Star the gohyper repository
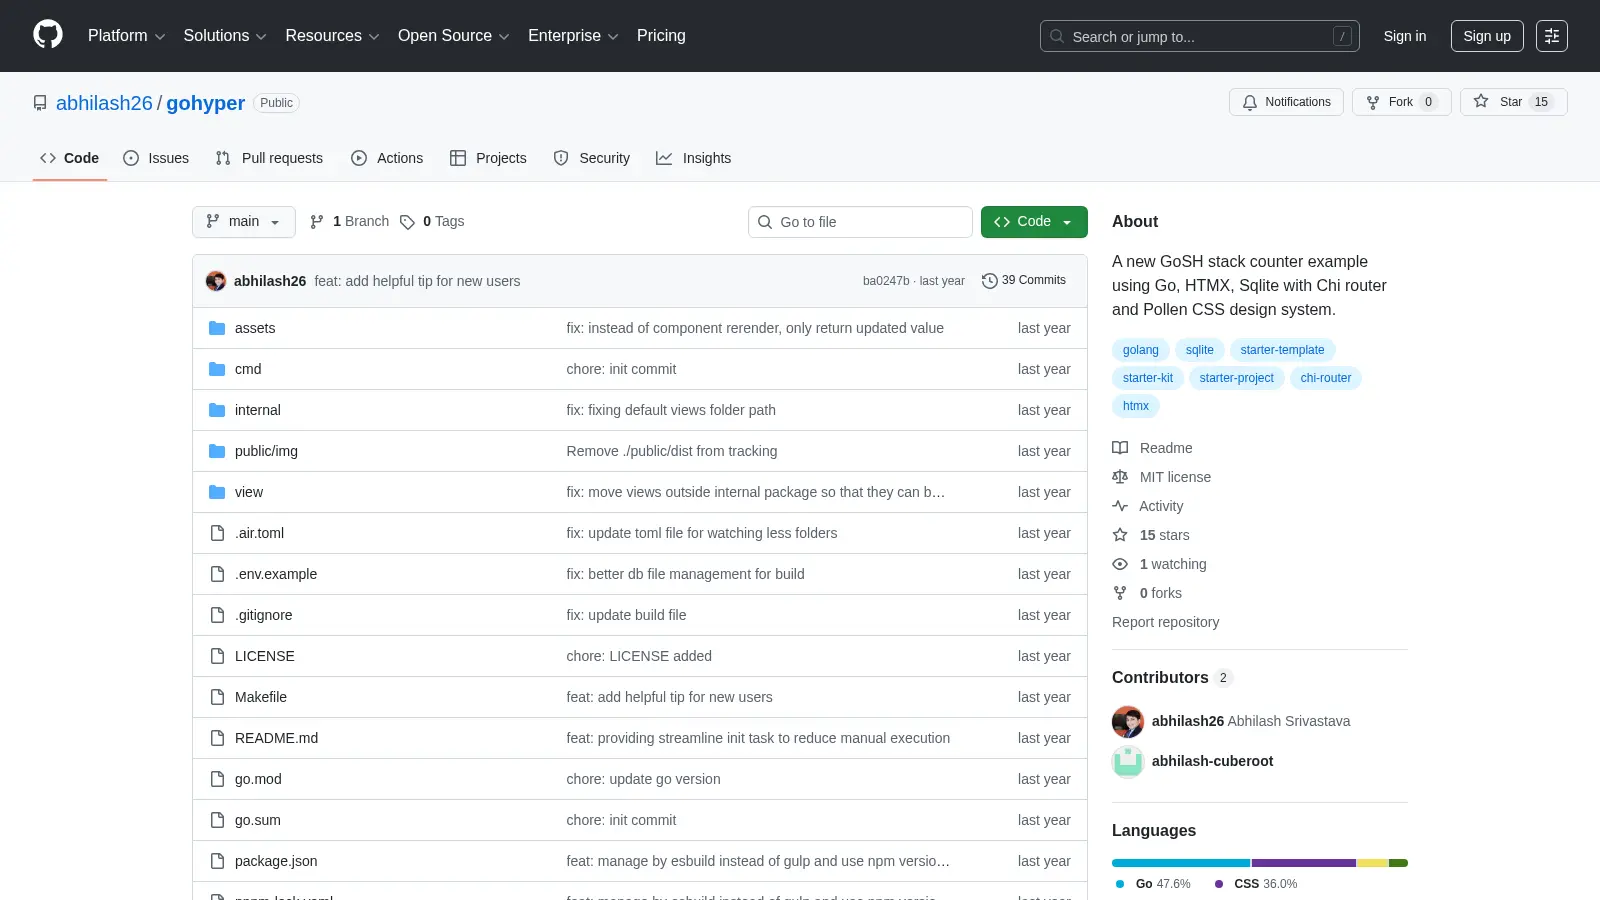1600x900 pixels. coord(1513,102)
